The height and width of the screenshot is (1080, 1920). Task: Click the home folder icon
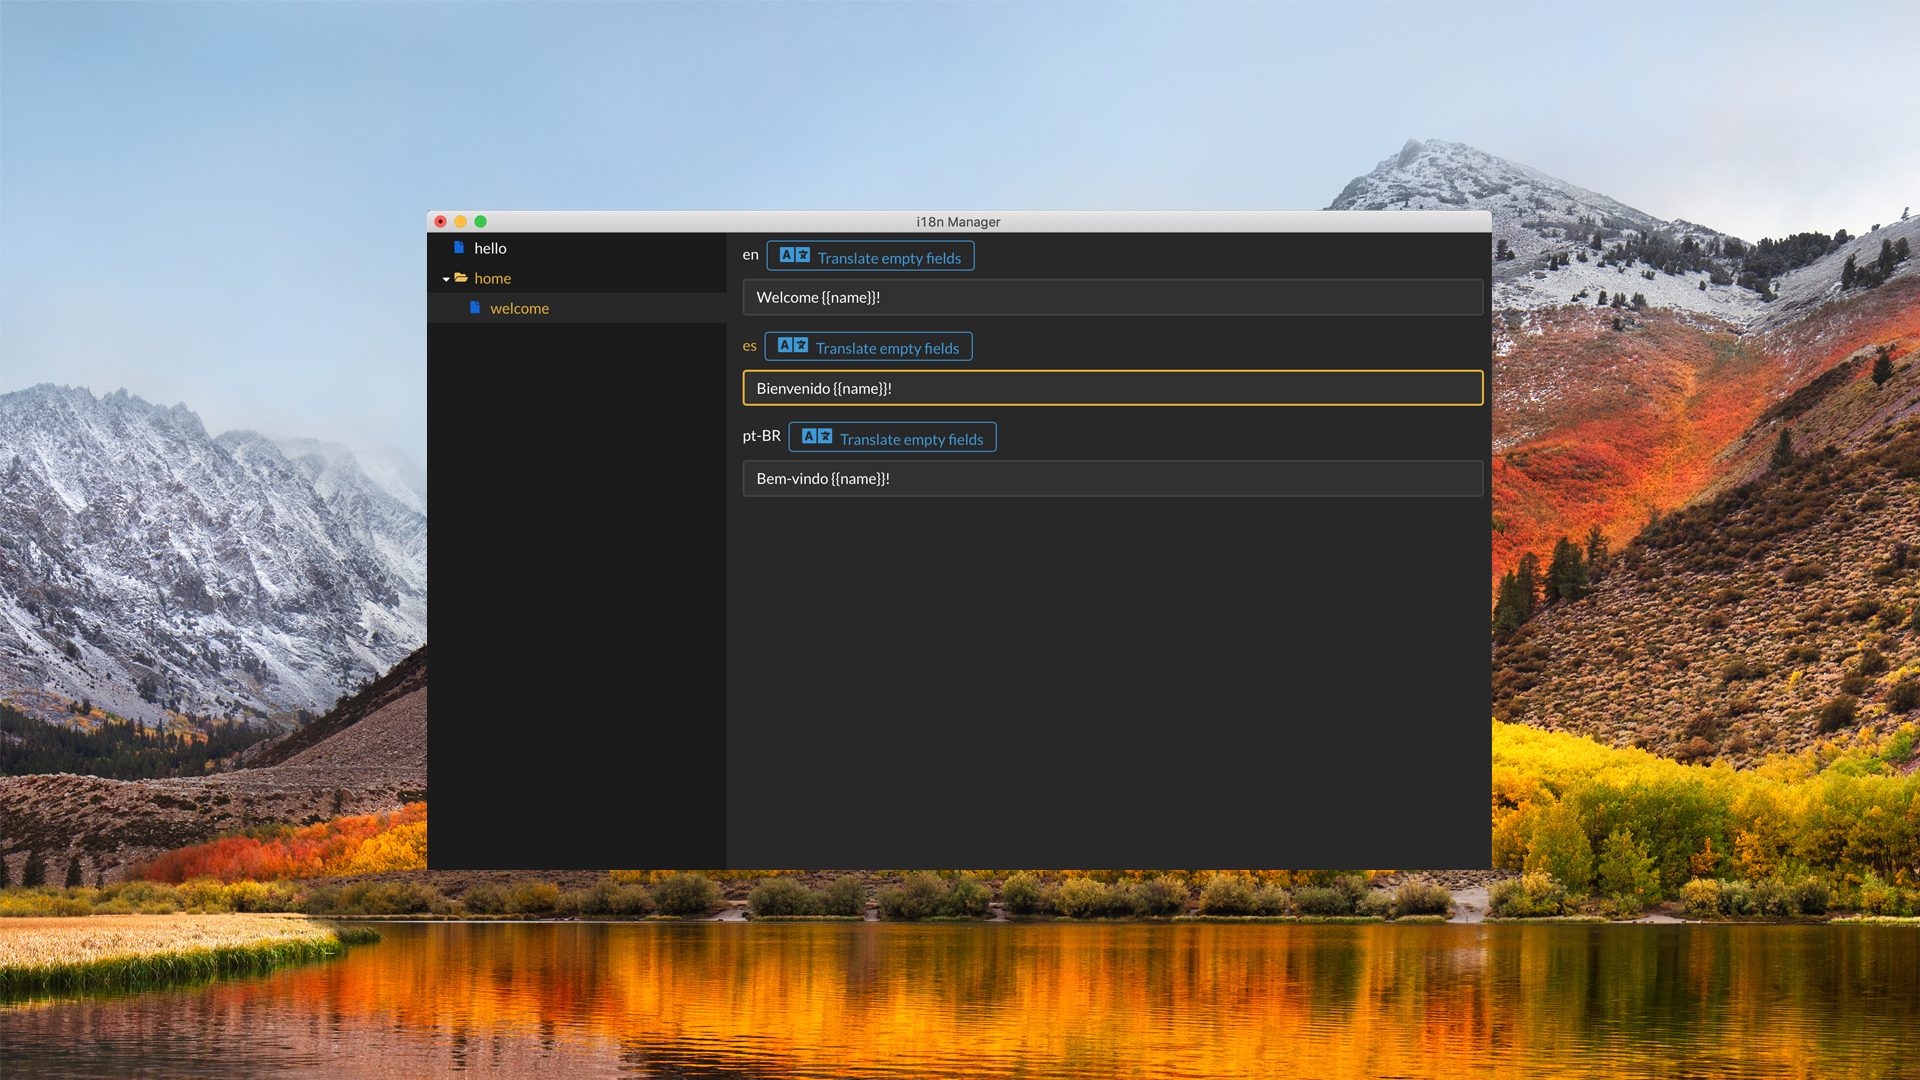point(461,278)
